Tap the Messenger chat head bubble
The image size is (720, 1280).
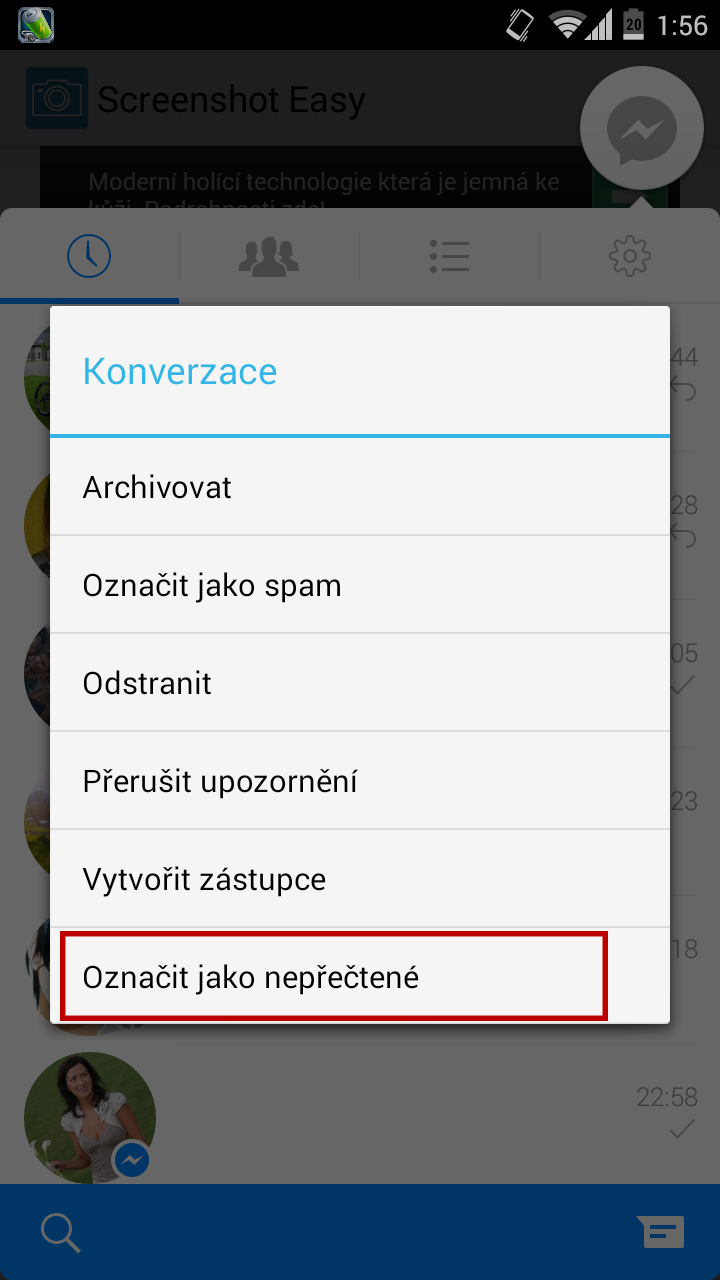(x=642, y=129)
